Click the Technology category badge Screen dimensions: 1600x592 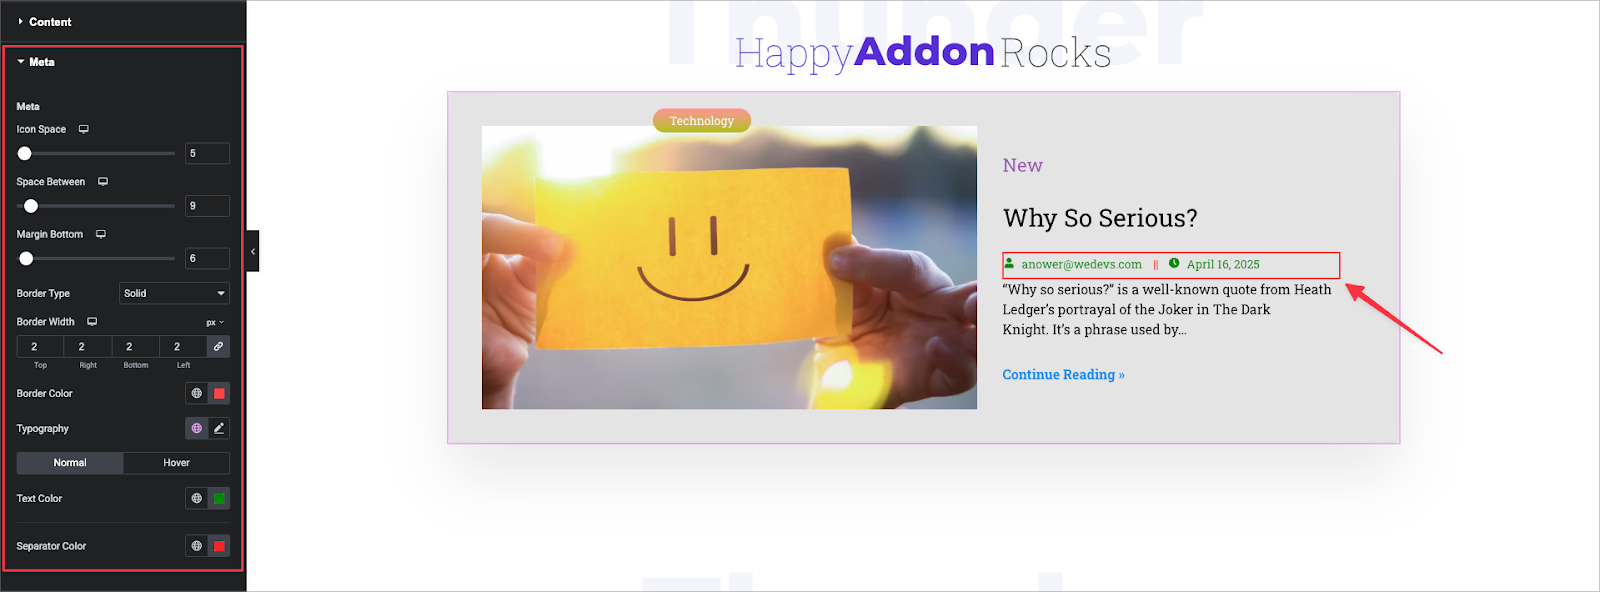coord(702,120)
